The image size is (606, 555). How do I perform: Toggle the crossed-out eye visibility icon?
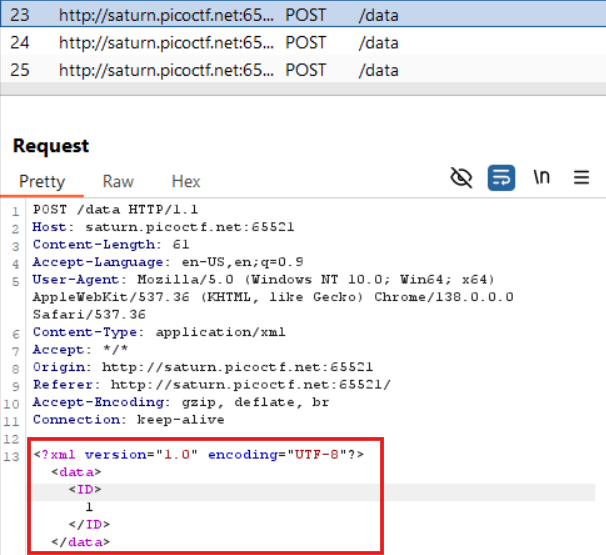(x=461, y=178)
